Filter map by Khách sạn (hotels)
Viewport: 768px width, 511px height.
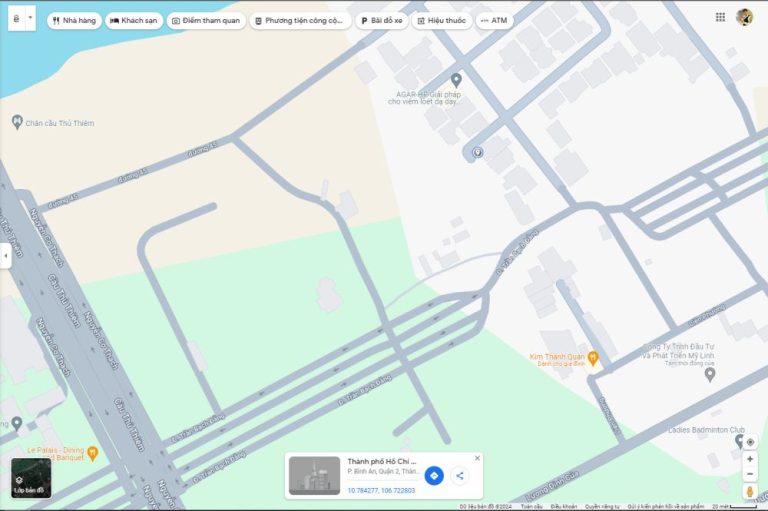coord(134,21)
